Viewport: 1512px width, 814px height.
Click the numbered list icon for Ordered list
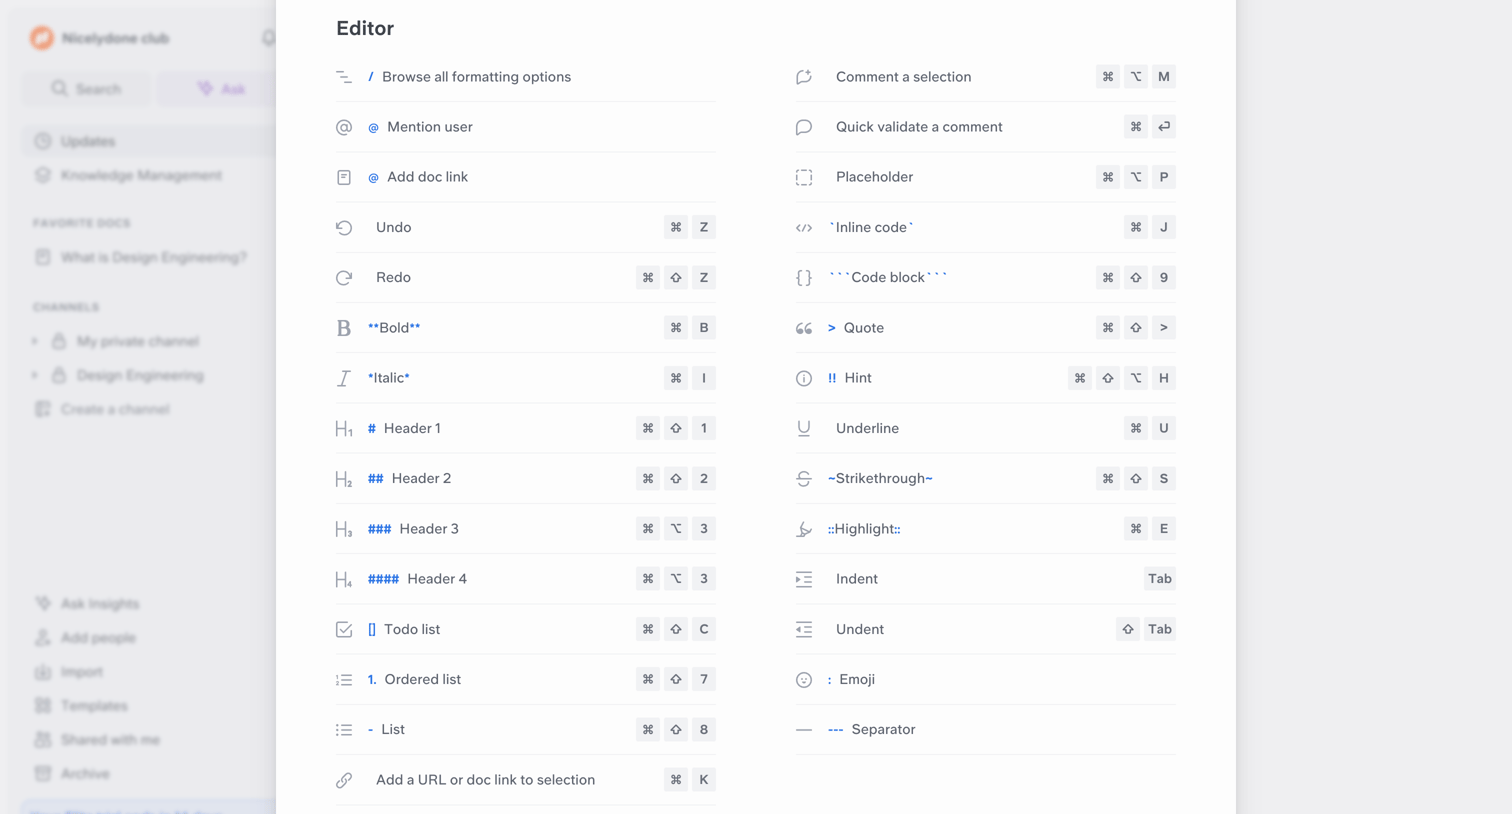pyautogui.click(x=344, y=680)
